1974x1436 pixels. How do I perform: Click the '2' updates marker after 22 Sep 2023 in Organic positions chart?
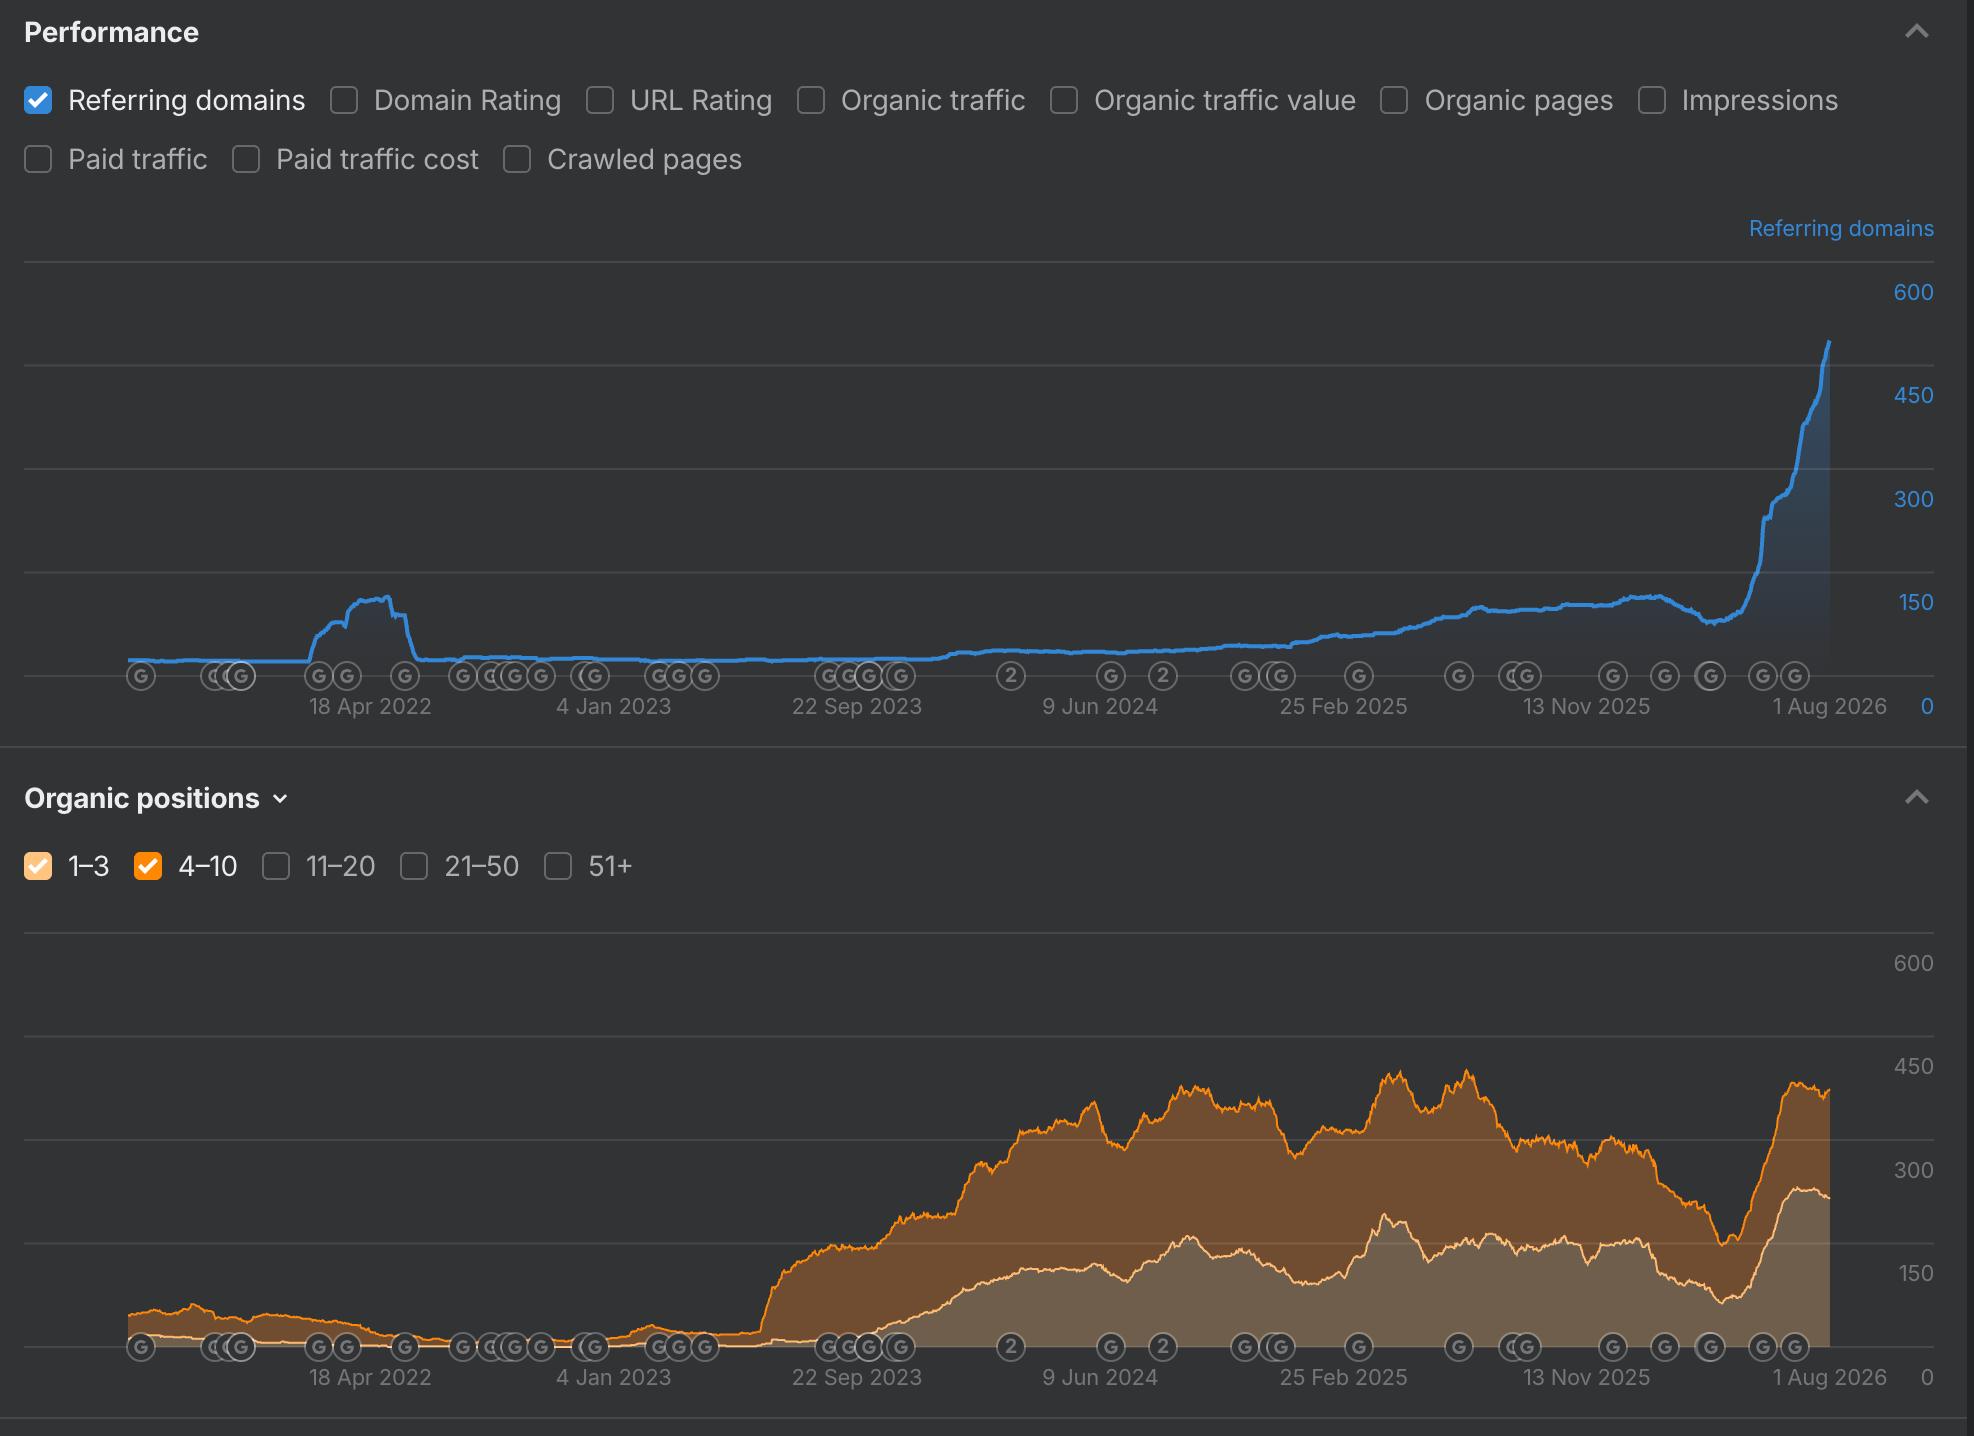pos(1011,1347)
